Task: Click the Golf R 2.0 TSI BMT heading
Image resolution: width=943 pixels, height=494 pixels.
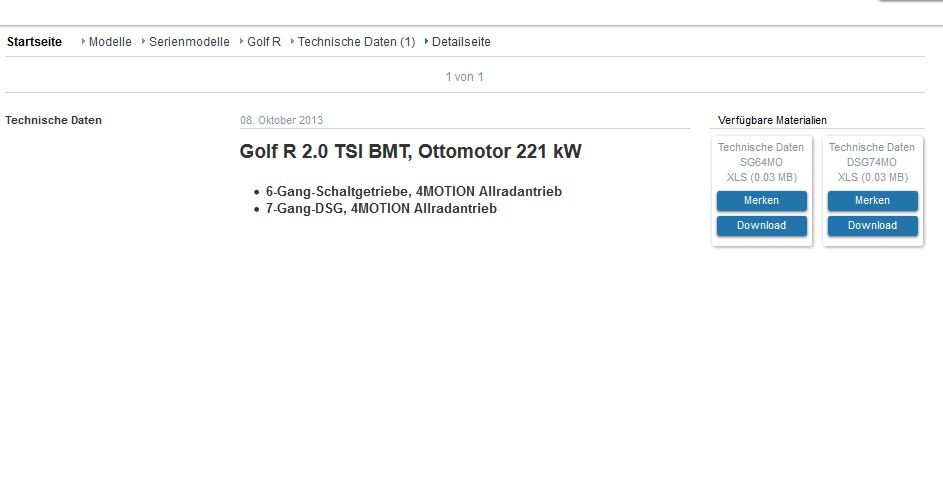Action: click(x=410, y=152)
